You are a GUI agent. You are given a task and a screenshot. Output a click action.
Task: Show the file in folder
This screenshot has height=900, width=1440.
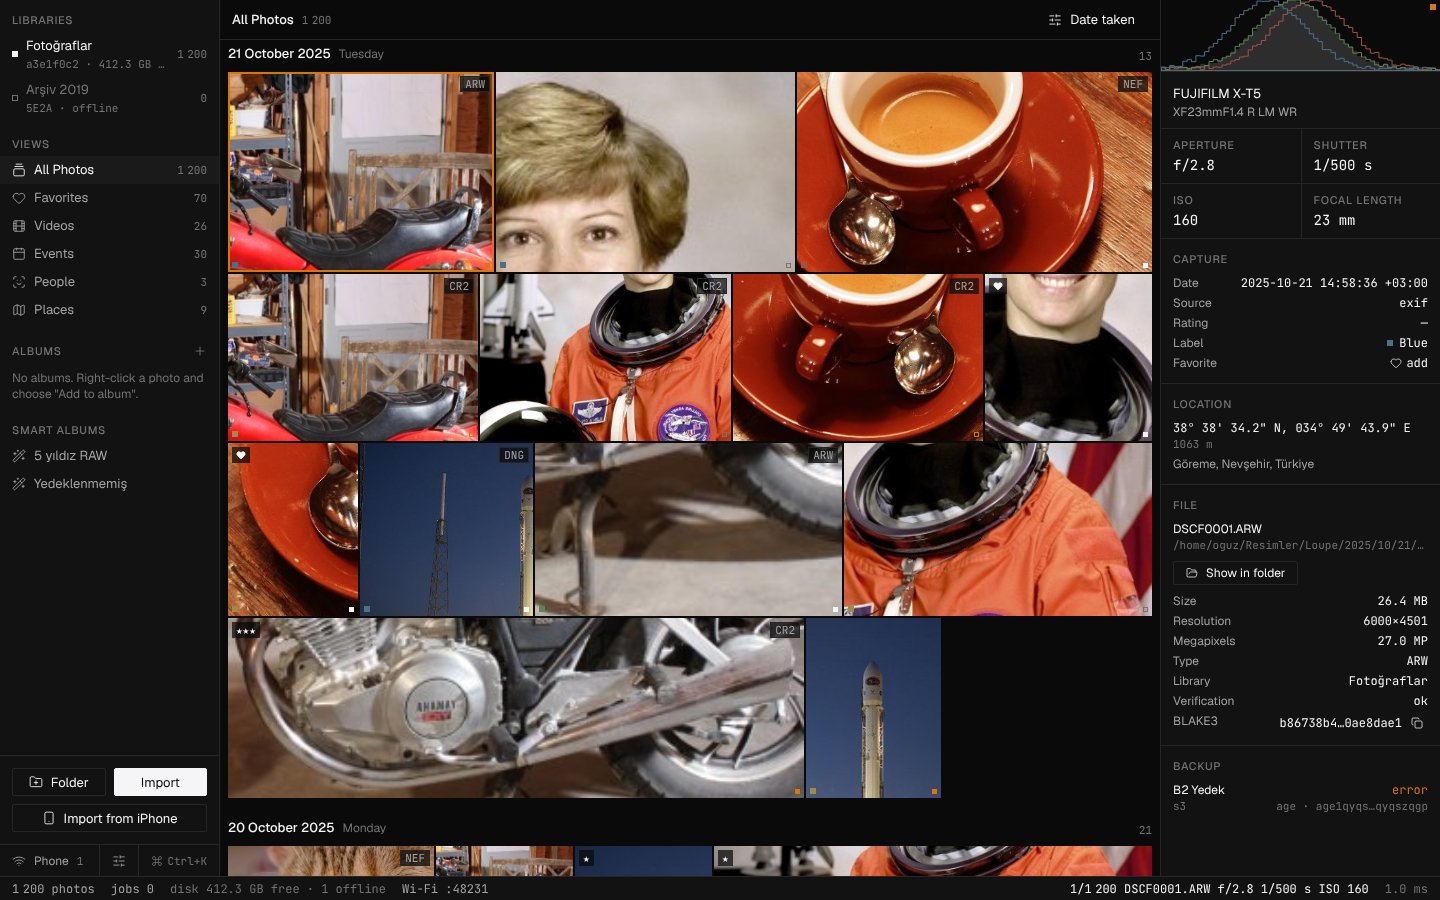click(1235, 573)
